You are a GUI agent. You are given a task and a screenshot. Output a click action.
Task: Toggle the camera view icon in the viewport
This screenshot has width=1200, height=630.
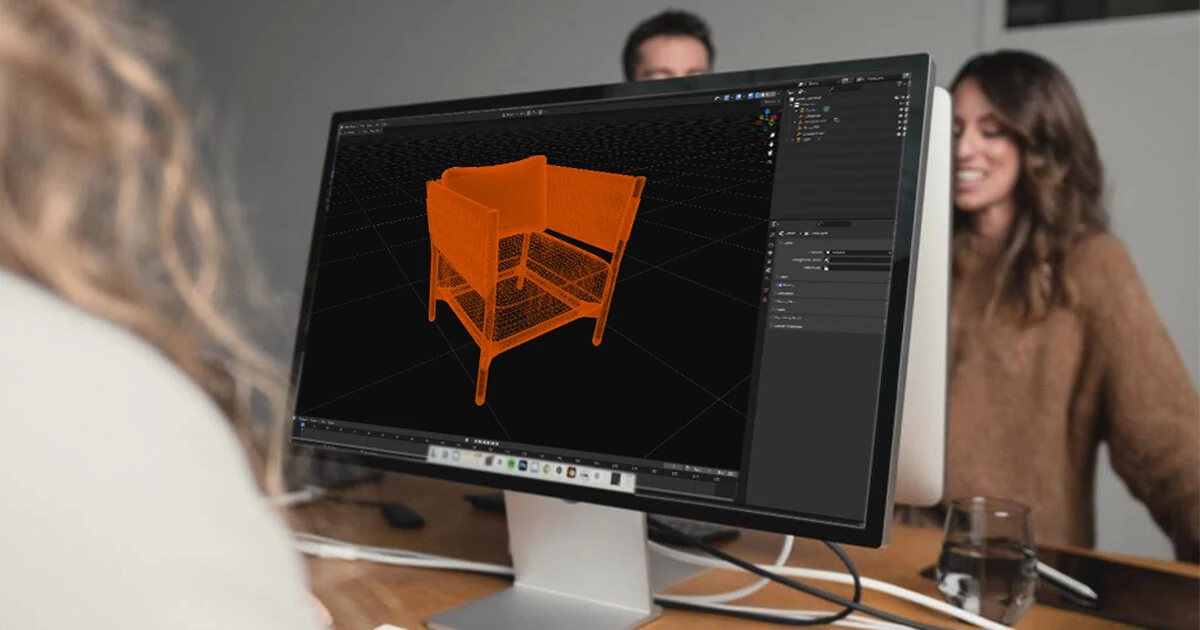[770, 153]
